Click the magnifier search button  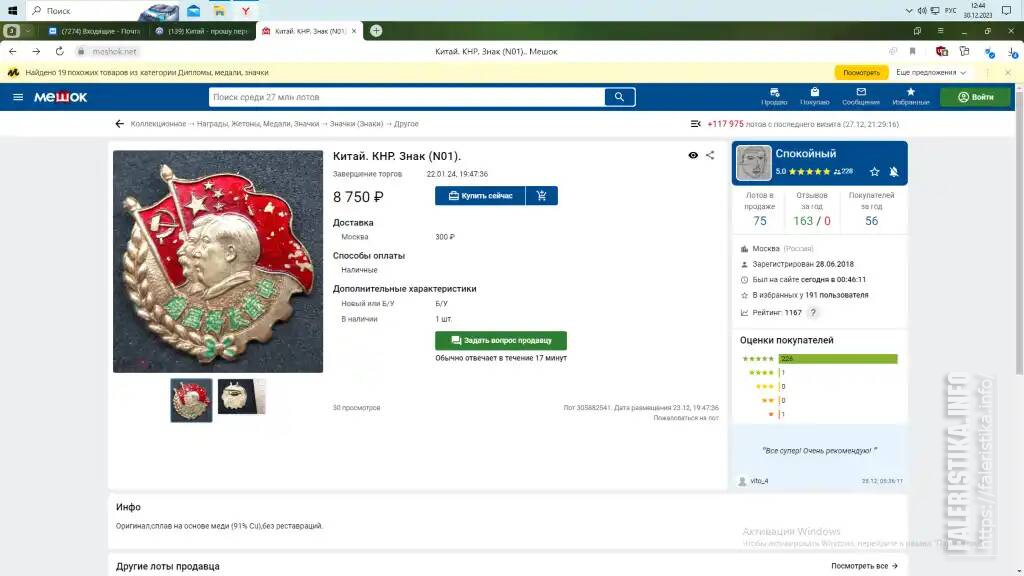click(x=619, y=97)
